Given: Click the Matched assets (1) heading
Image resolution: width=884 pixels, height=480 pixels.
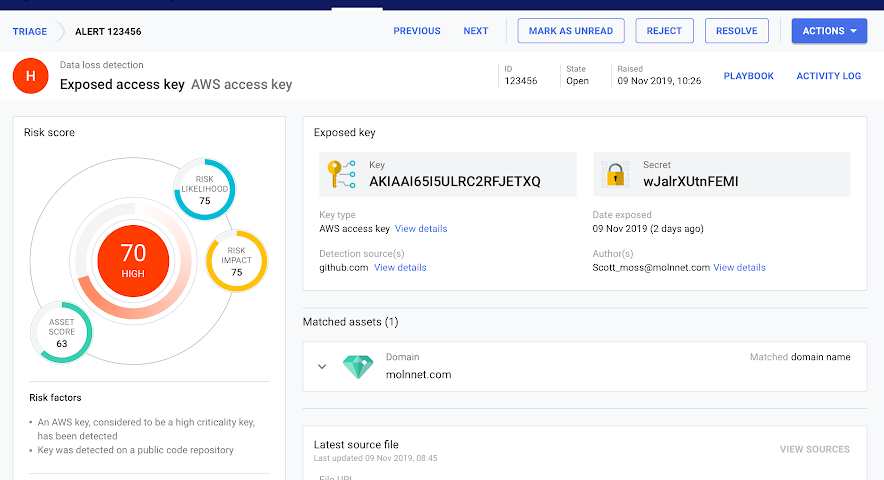Looking at the screenshot, I should 350,322.
